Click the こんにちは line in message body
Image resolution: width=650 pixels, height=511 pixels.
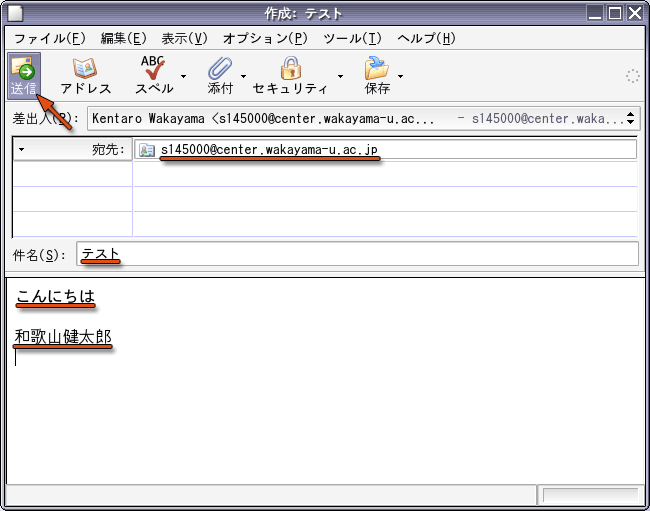(56, 296)
